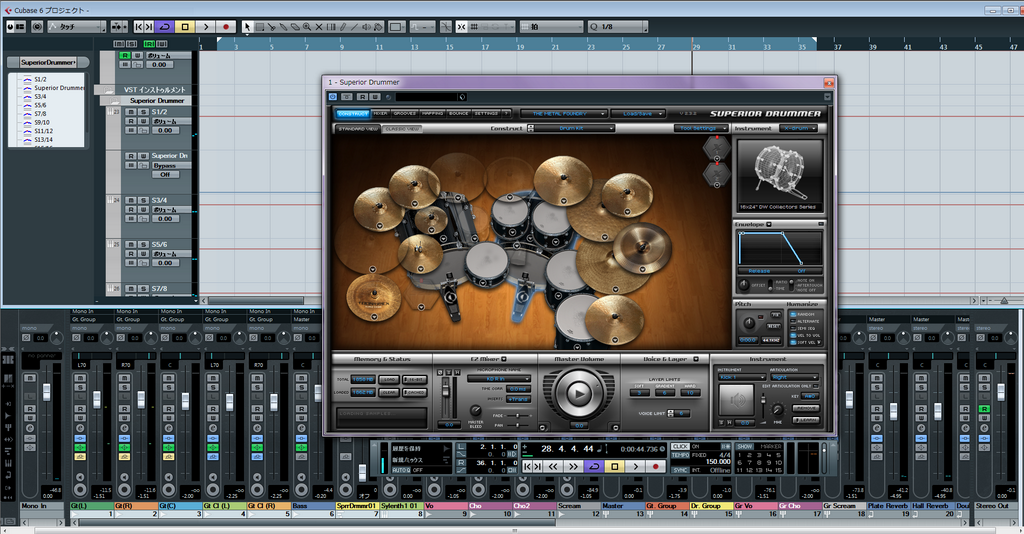Go to previous marker in transport panel

click(x=528, y=466)
